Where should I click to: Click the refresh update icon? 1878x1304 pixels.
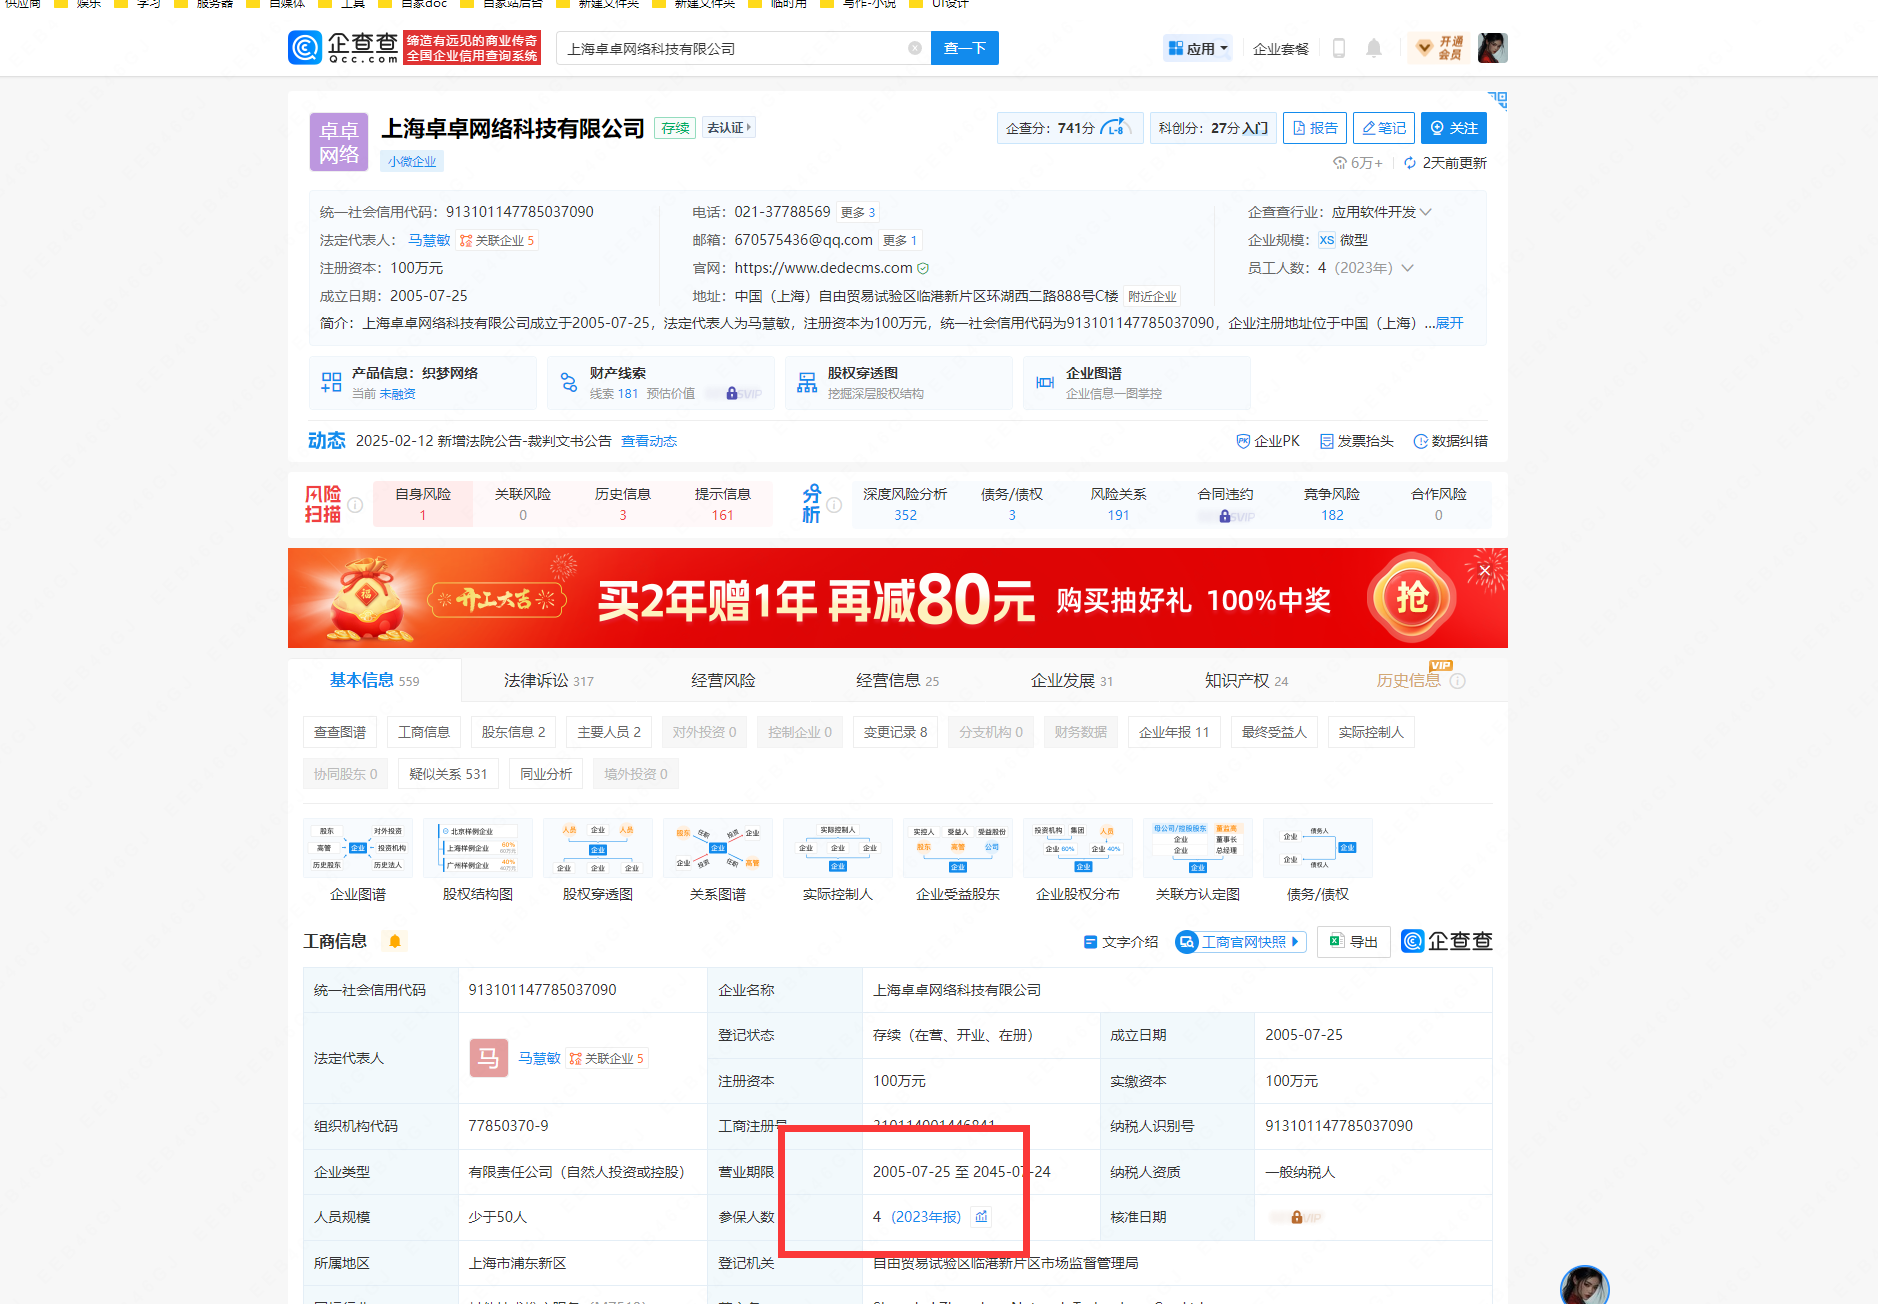point(1410,163)
